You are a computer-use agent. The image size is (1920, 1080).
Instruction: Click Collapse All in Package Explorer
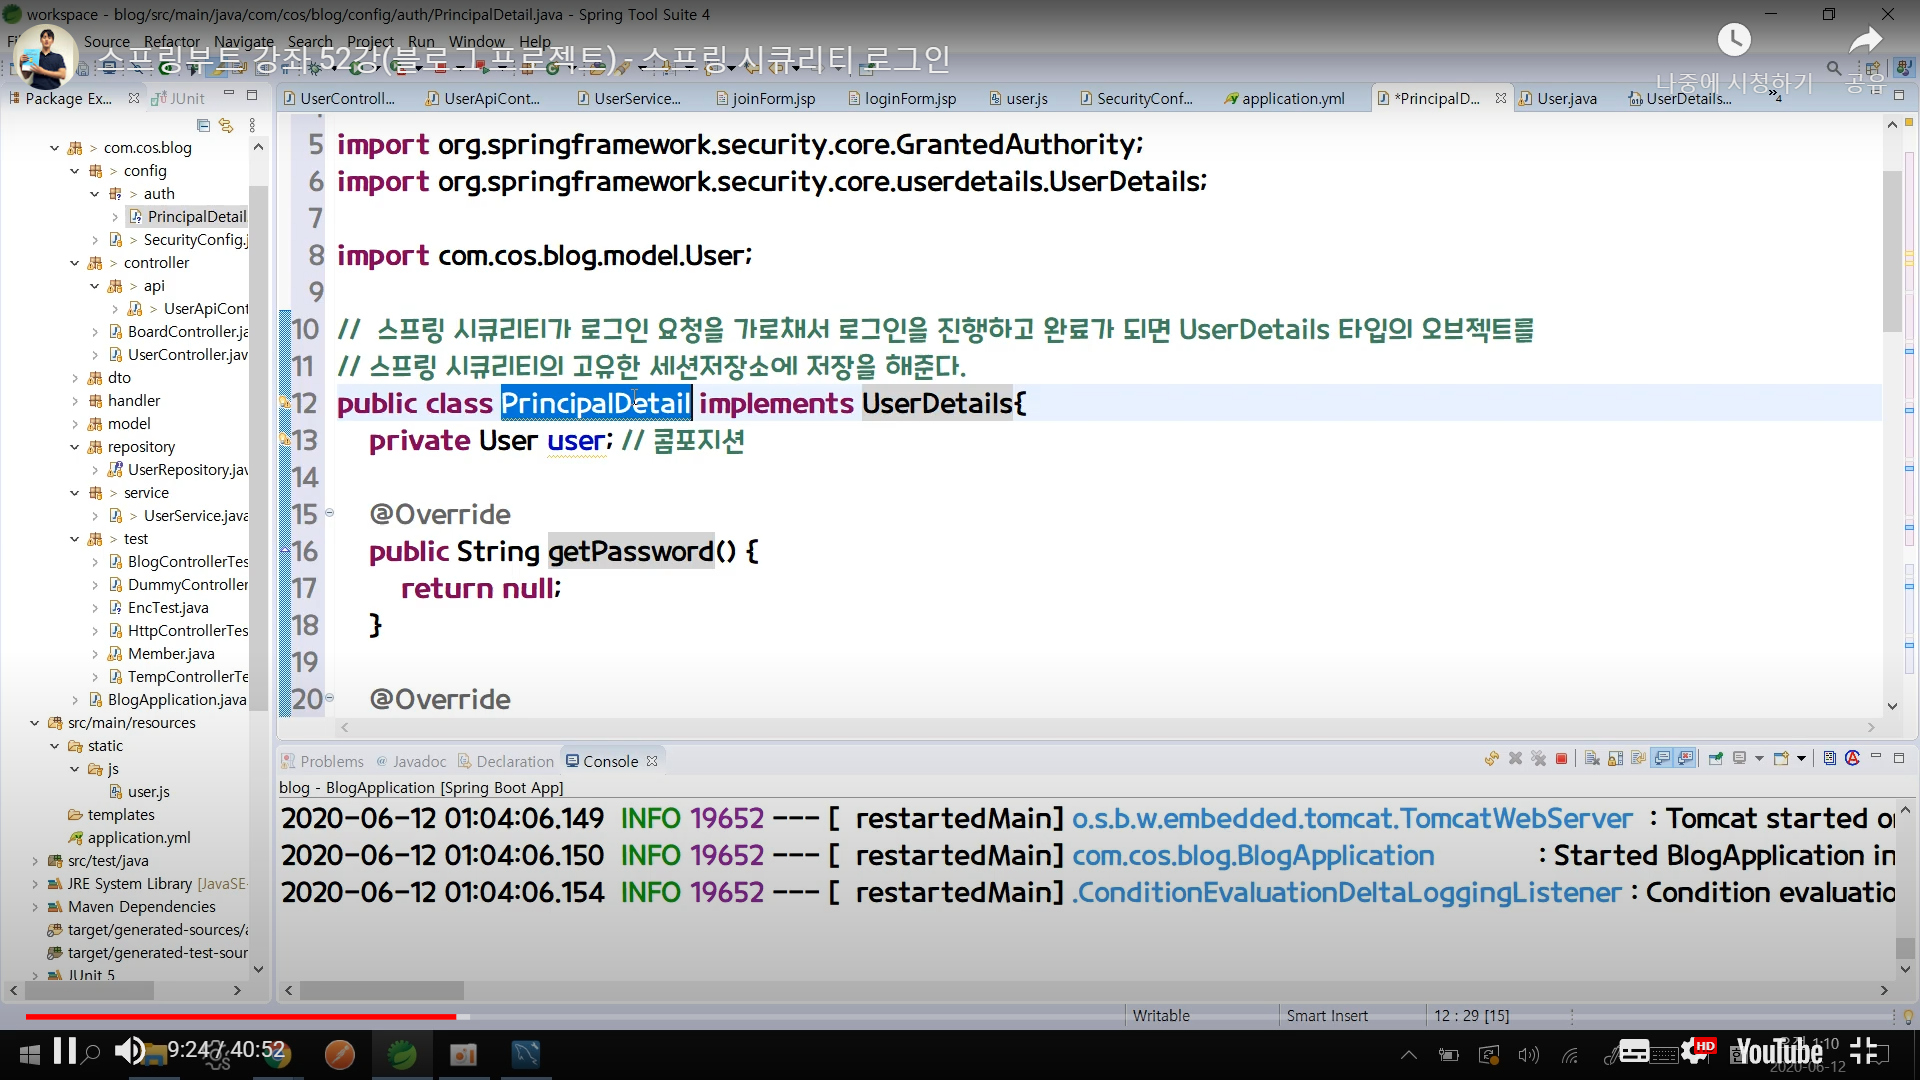[203, 126]
